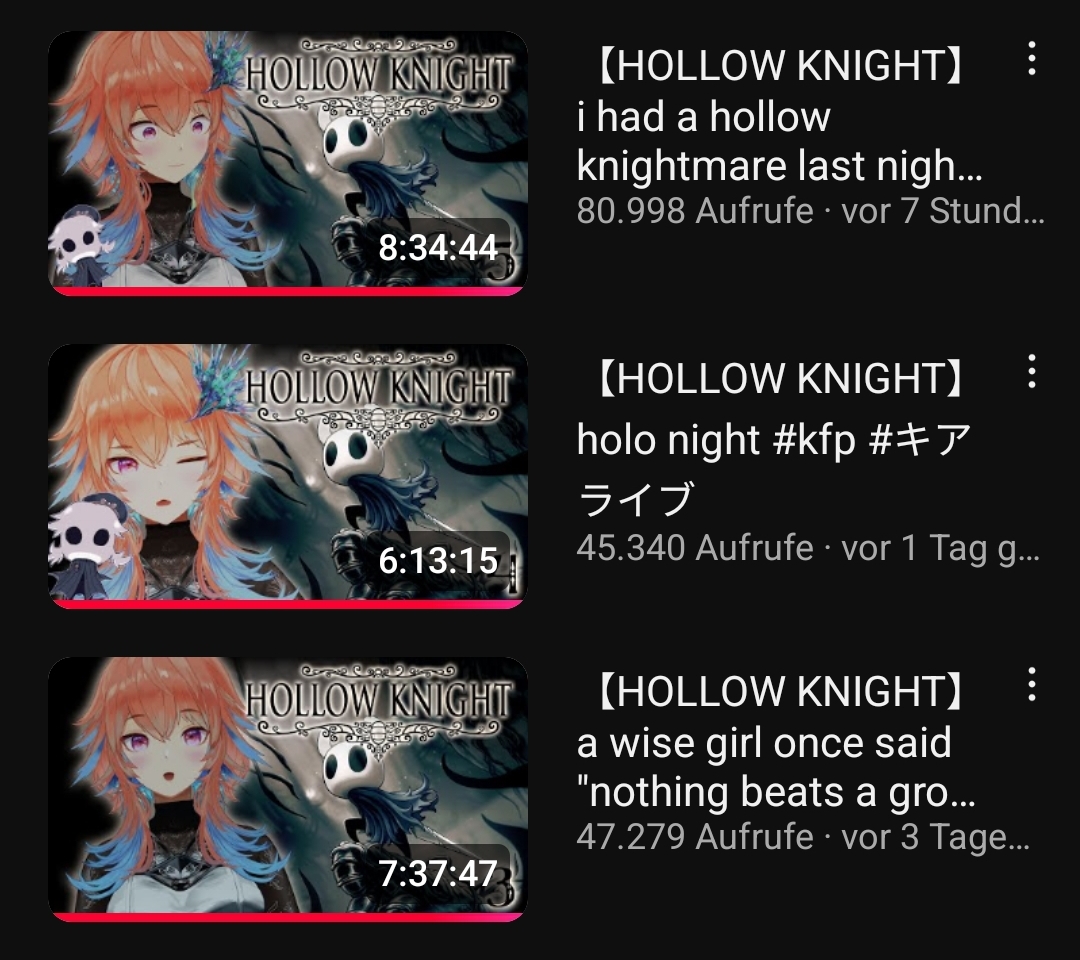Viewport: 1080px width, 960px height.
Task: Click the 47.279 Aufrufe metadata line
Action: click(803, 837)
